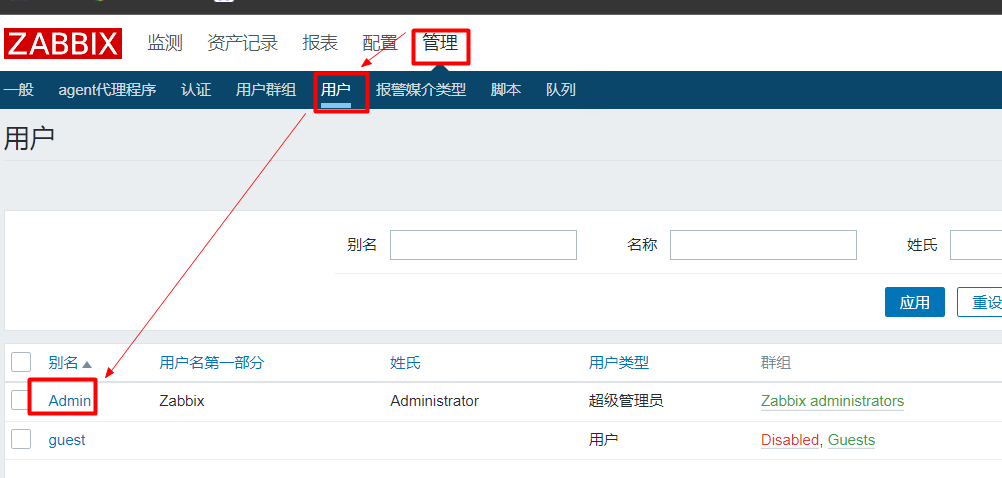Go to agent代理程序 submenu
This screenshot has width=1002, height=478.
107,89
